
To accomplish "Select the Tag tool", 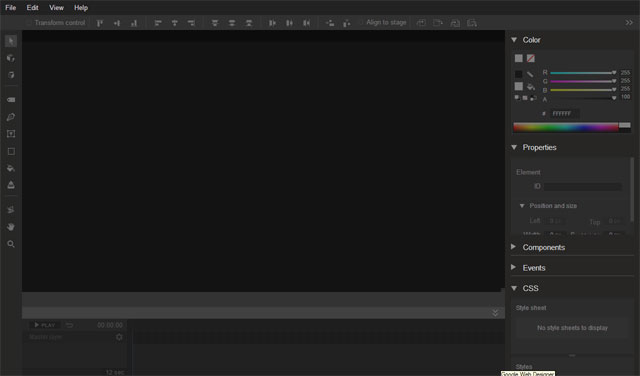I will 11,100.
